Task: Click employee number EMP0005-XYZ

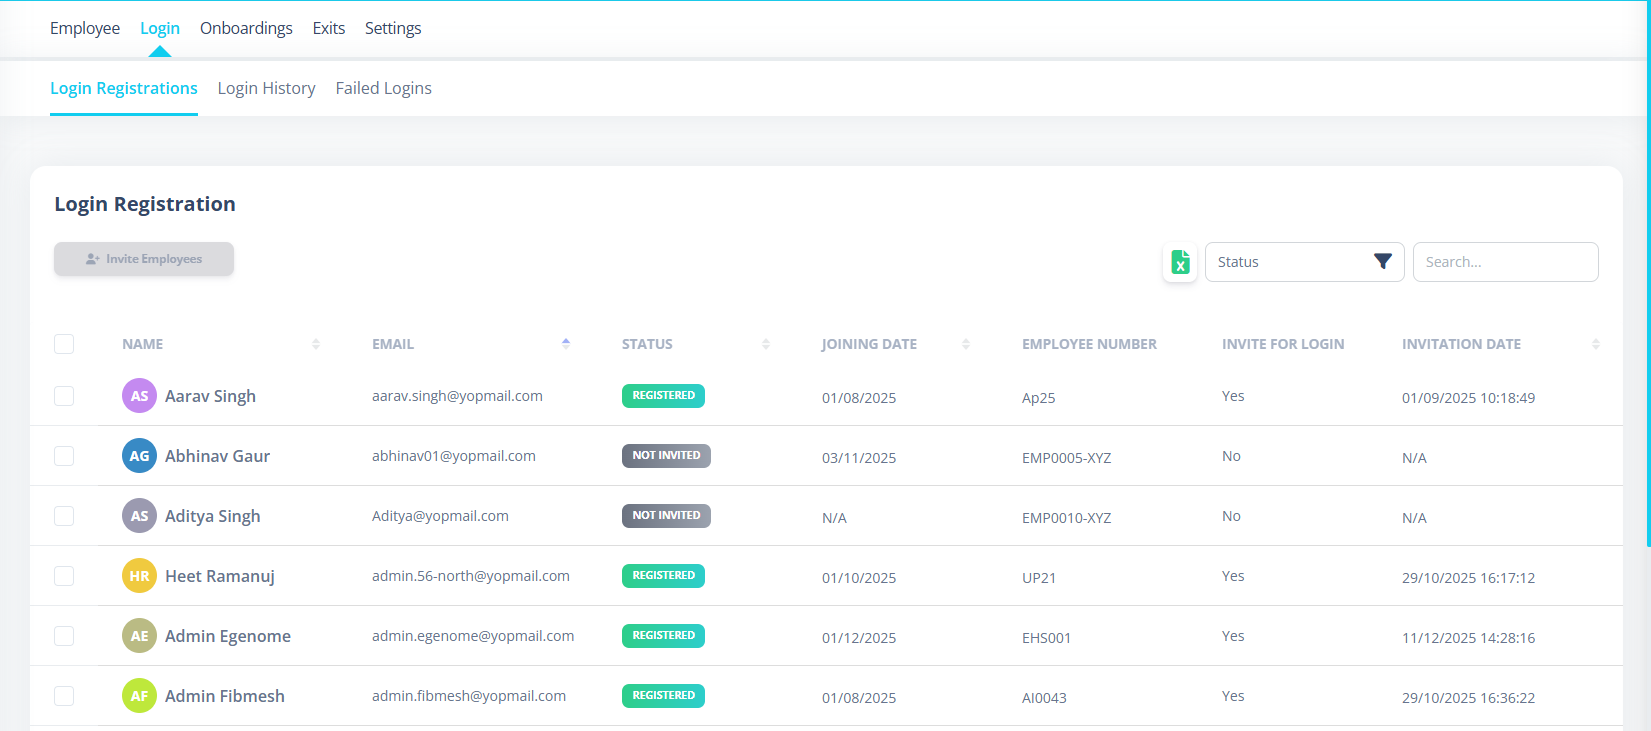Action: [x=1066, y=458]
